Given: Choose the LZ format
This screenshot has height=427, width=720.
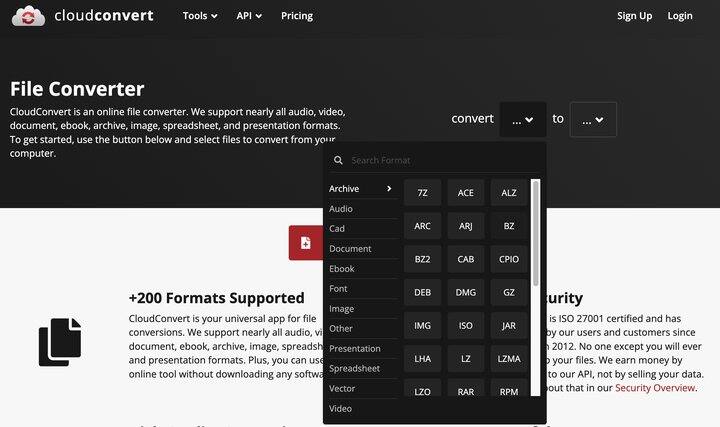Looking at the screenshot, I should (466, 359).
